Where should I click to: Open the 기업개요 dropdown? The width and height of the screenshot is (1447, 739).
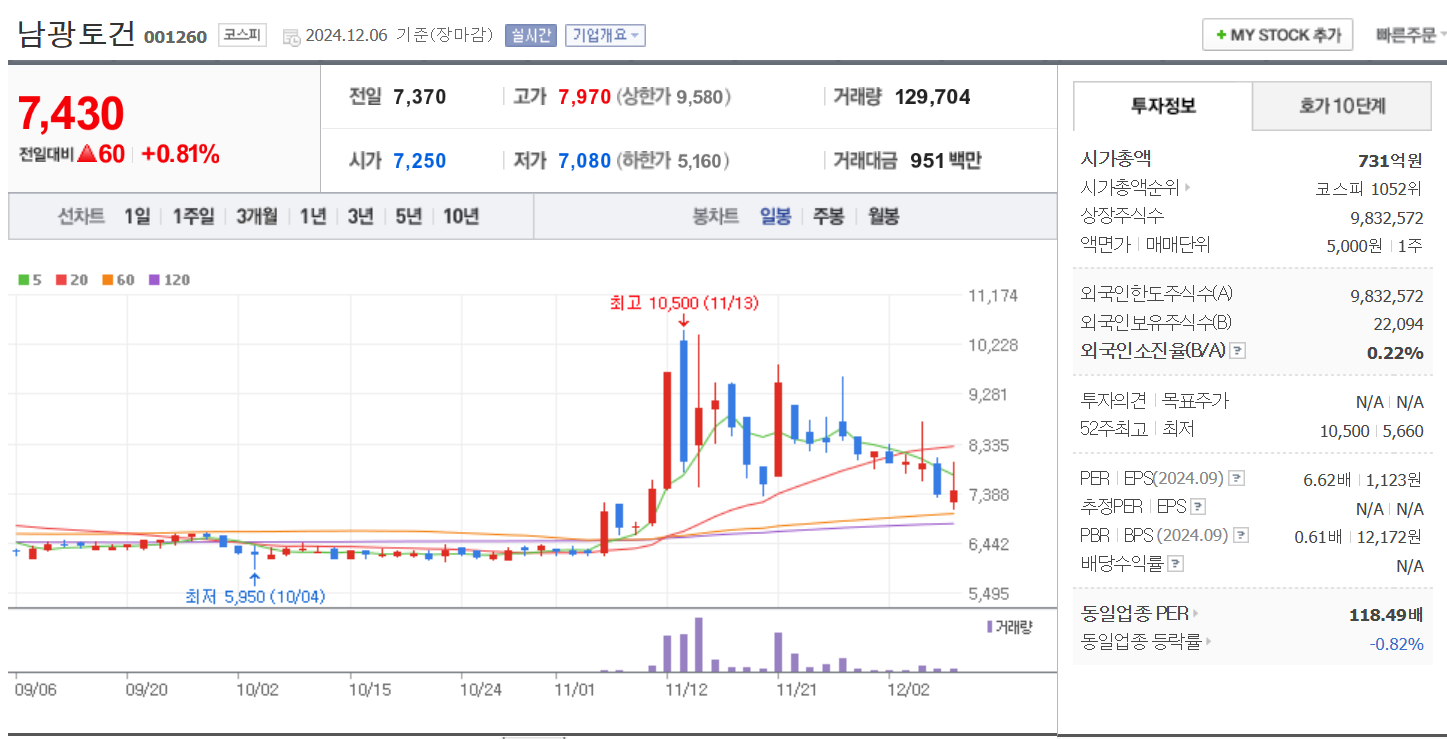tap(604, 35)
